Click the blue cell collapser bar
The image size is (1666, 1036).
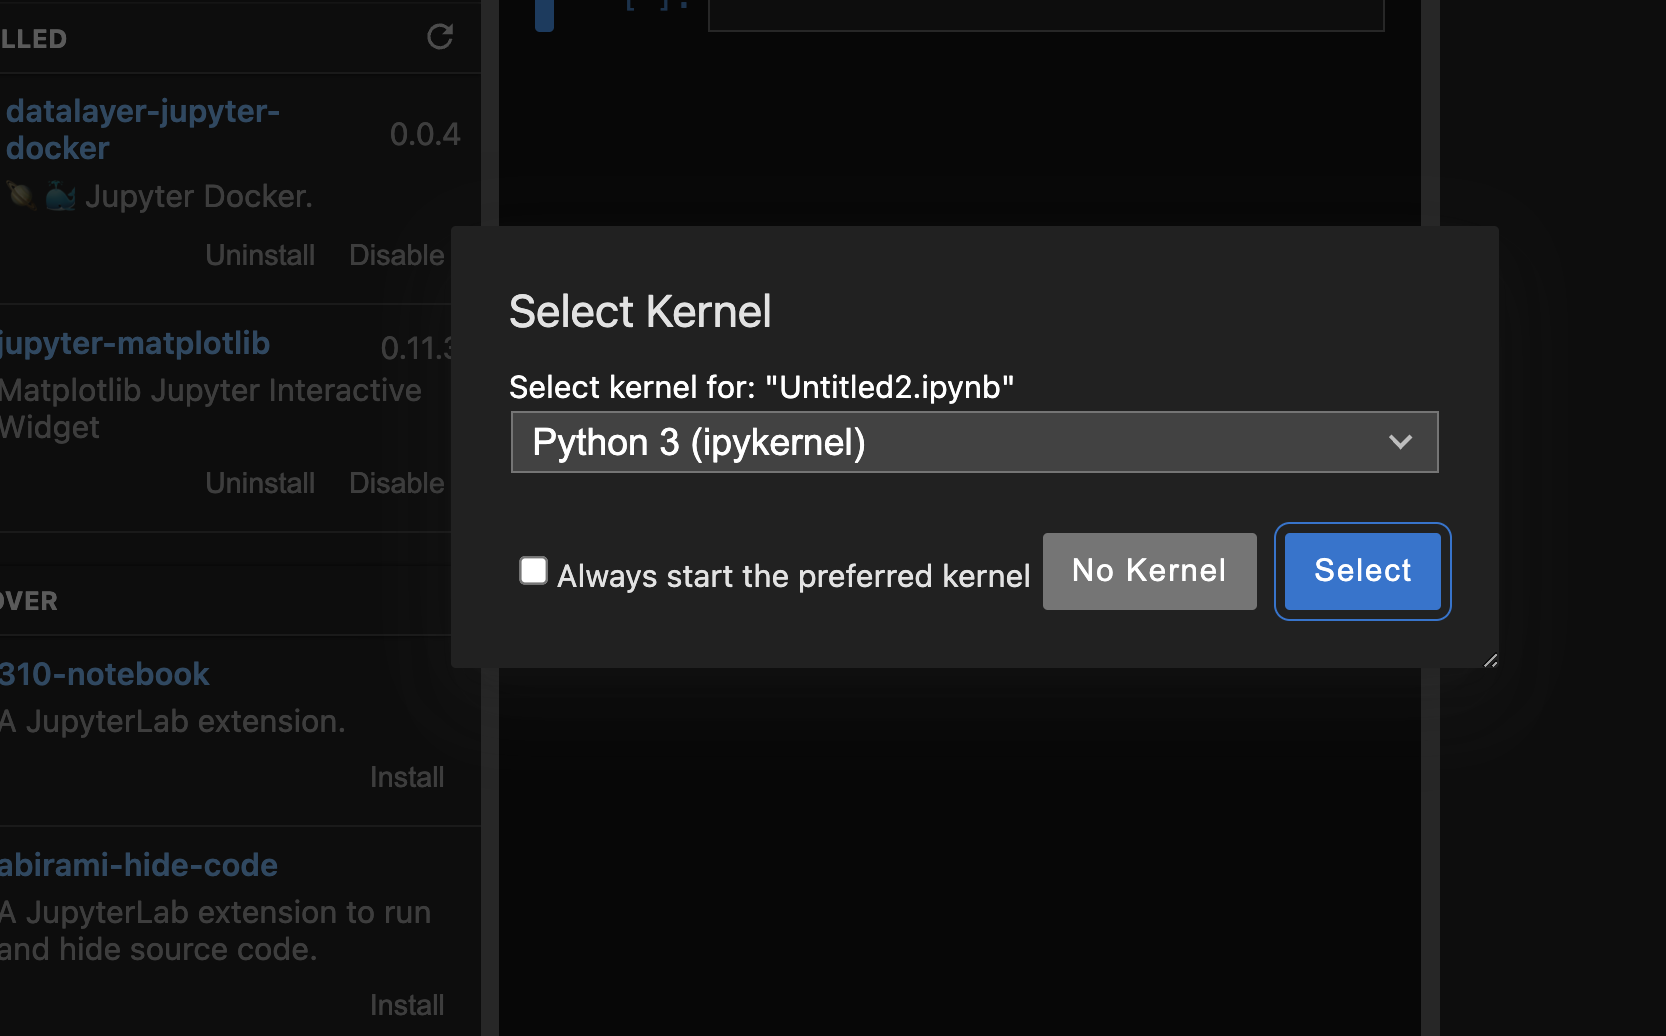(x=544, y=14)
